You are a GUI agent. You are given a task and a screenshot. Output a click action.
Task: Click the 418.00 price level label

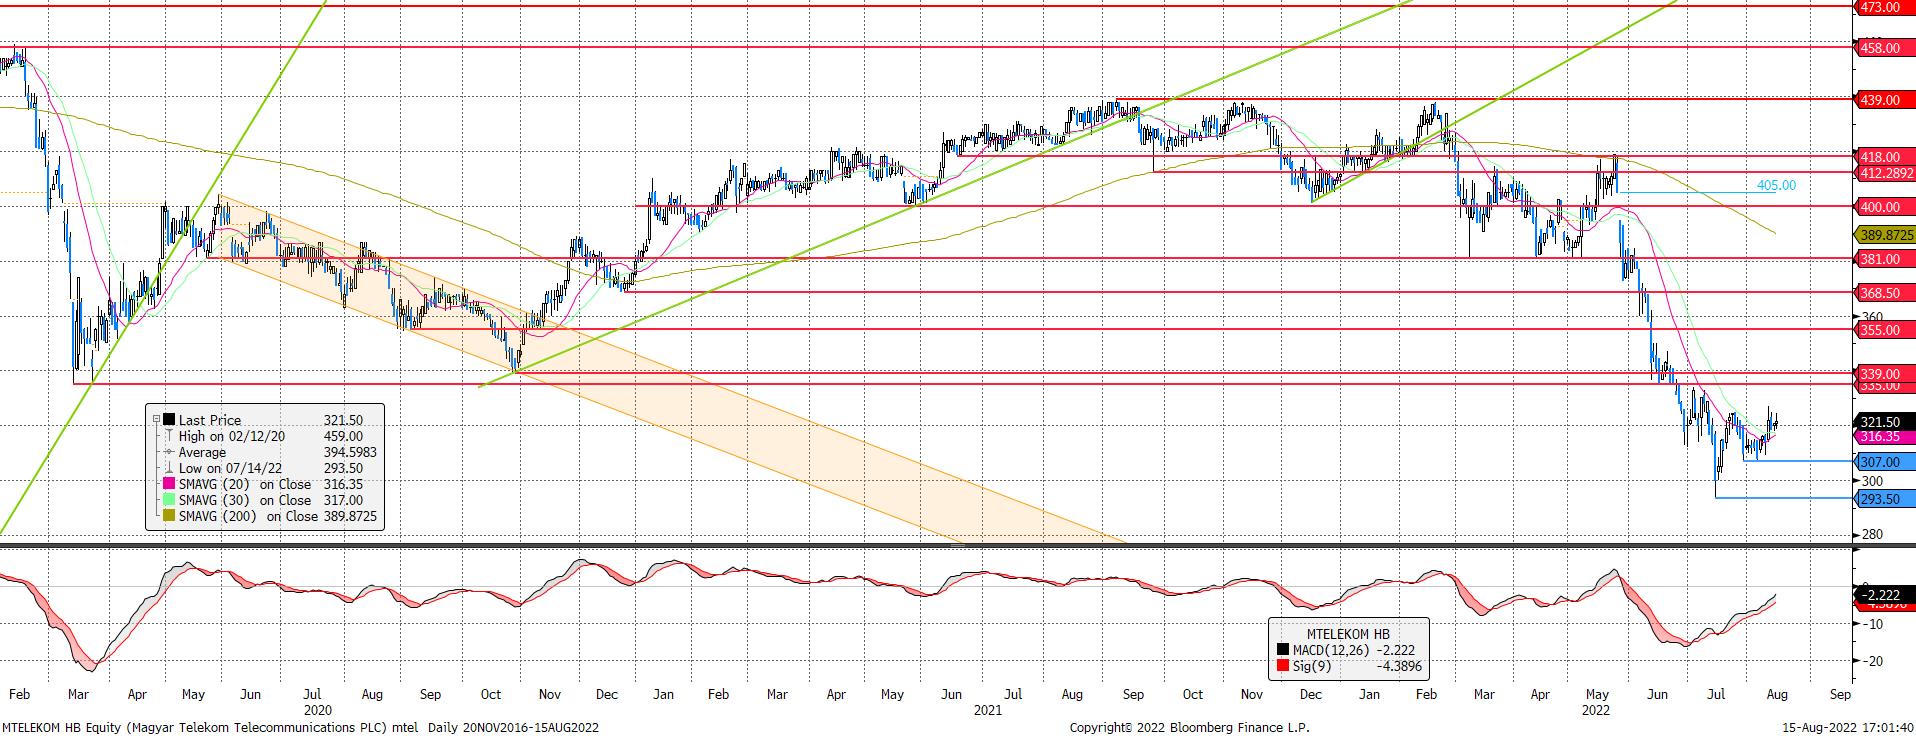pyautogui.click(x=1885, y=157)
